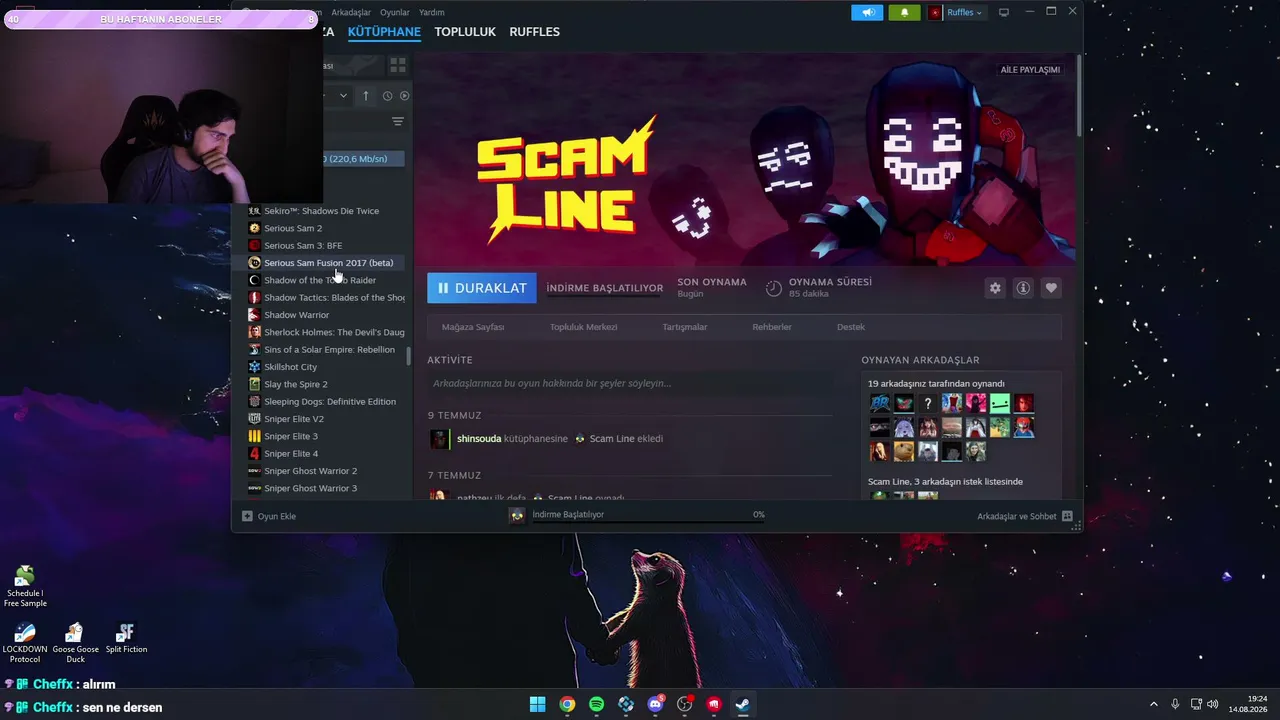Select Sniper Ghost Warrior 2 in library
Viewport: 1280px width, 720px height.
tap(328, 471)
